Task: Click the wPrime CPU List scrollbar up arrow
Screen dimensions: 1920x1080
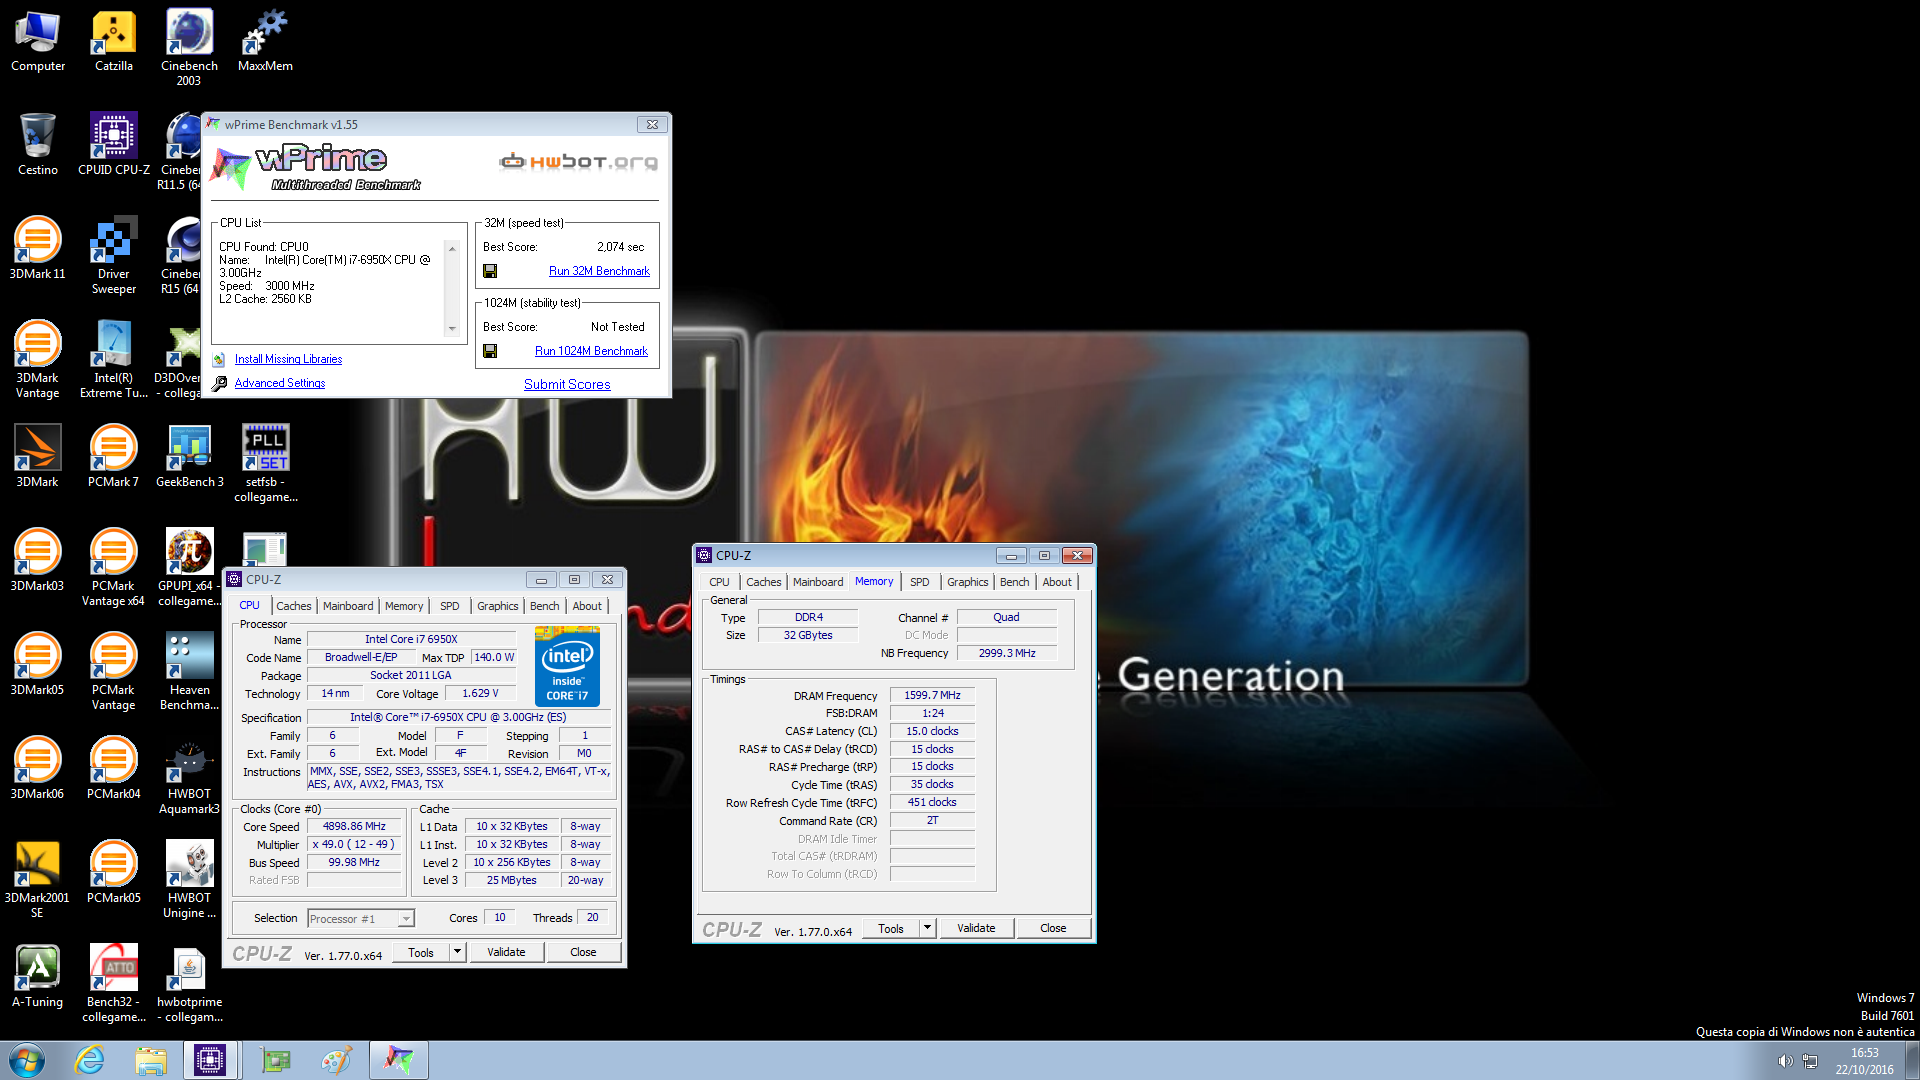Action: (x=452, y=248)
